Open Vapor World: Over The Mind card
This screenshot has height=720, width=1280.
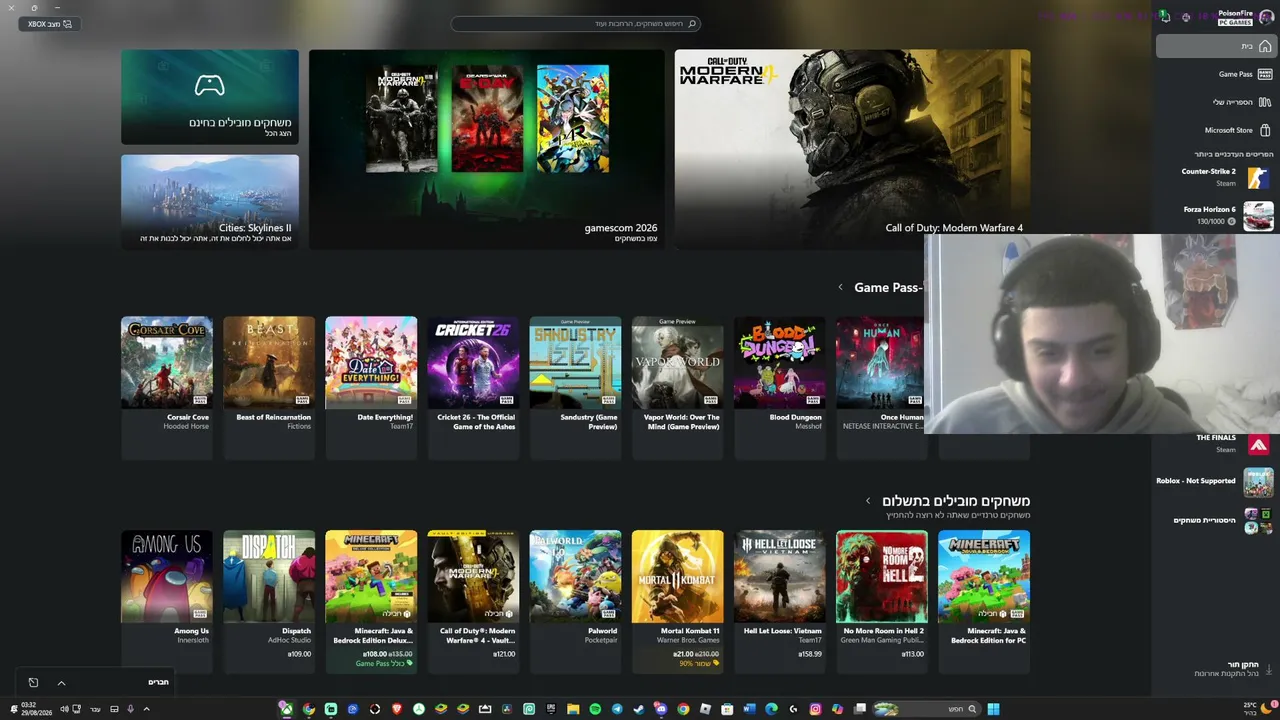pos(677,388)
